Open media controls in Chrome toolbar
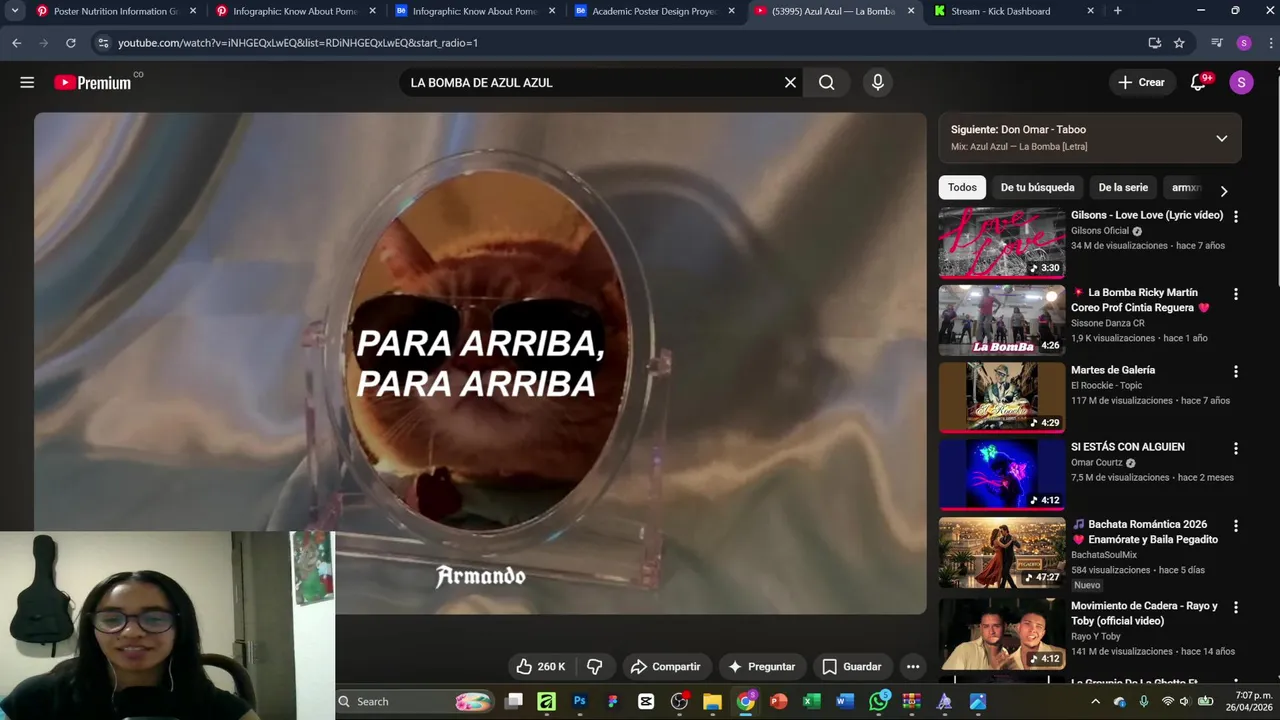The height and width of the screenshot is (720, 1280). click(x=1216, y=43)
